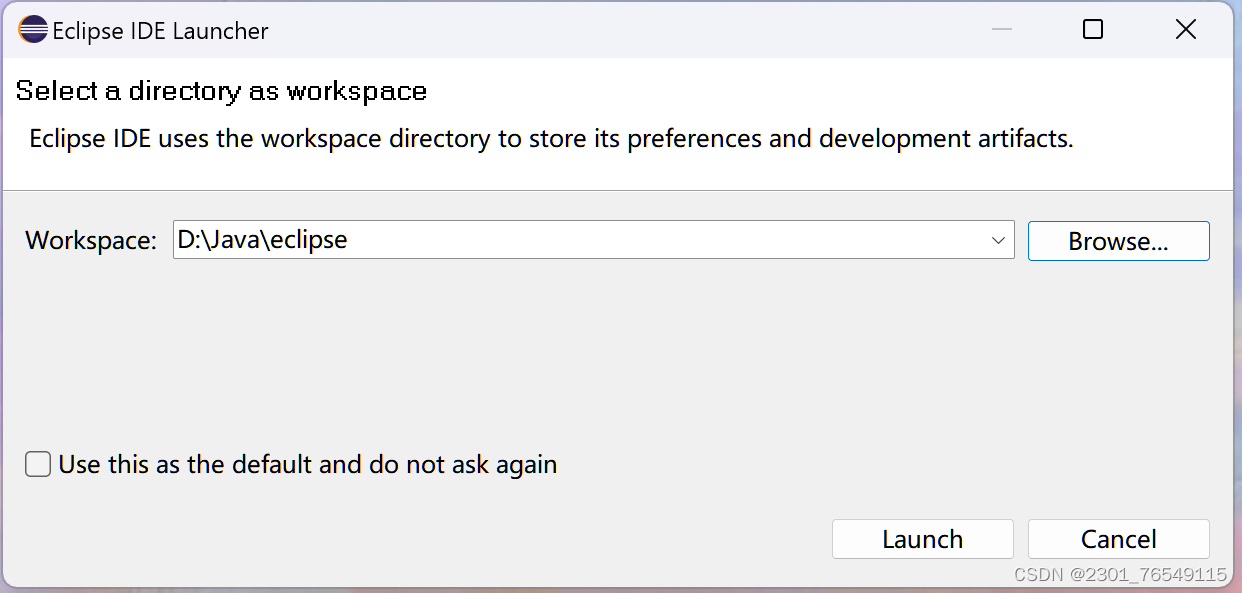
Task: Click the Eclipse logo in the title bar
Action: tap(31, 29)
